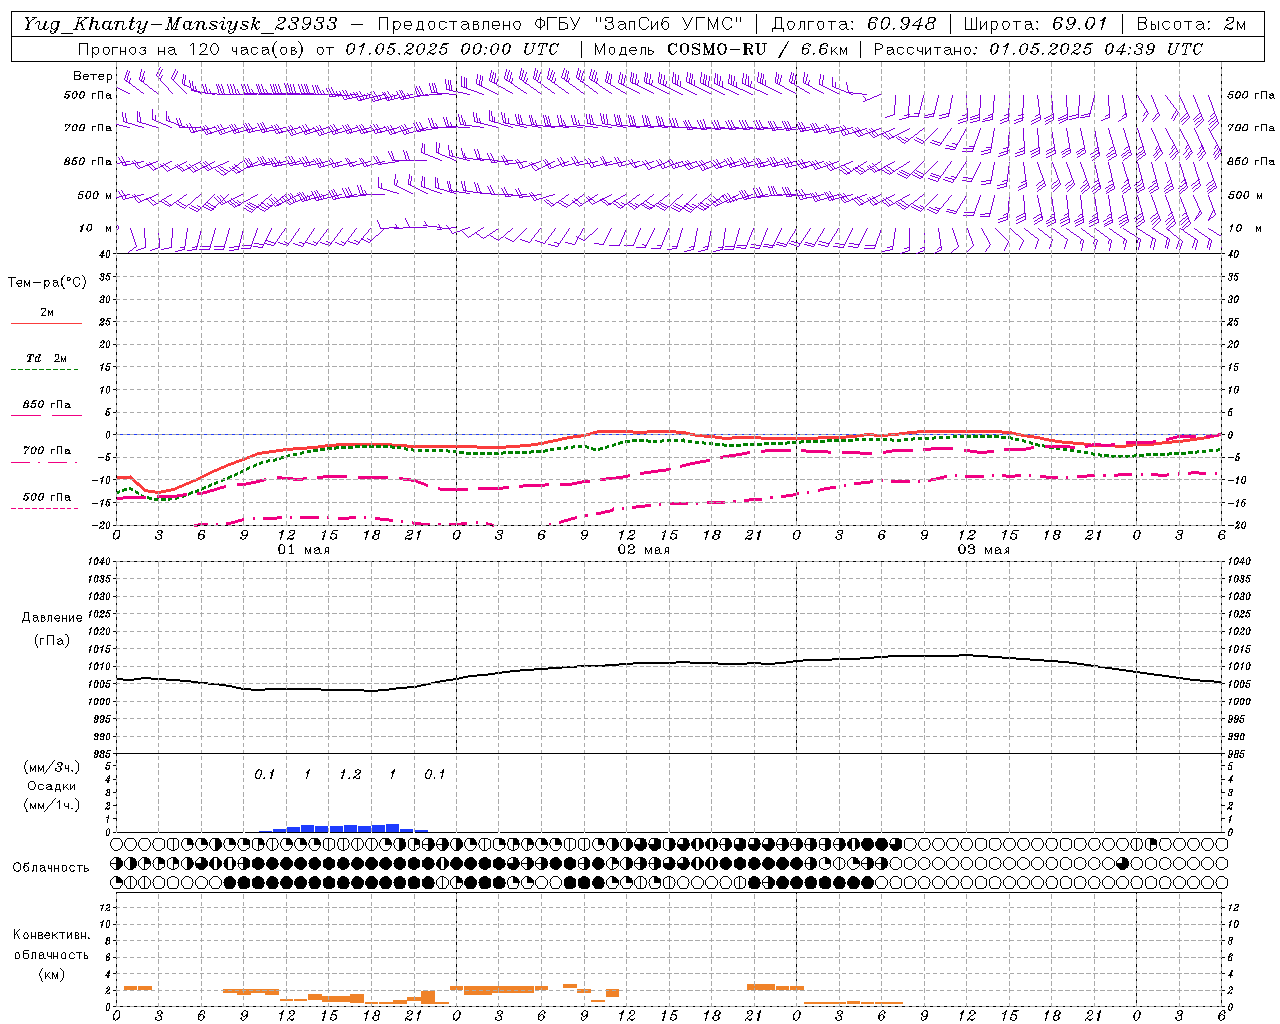This screenshot has height=1024, width=1280.
Task: Click the 01 мая date label
Action: [x=304, y=550]
